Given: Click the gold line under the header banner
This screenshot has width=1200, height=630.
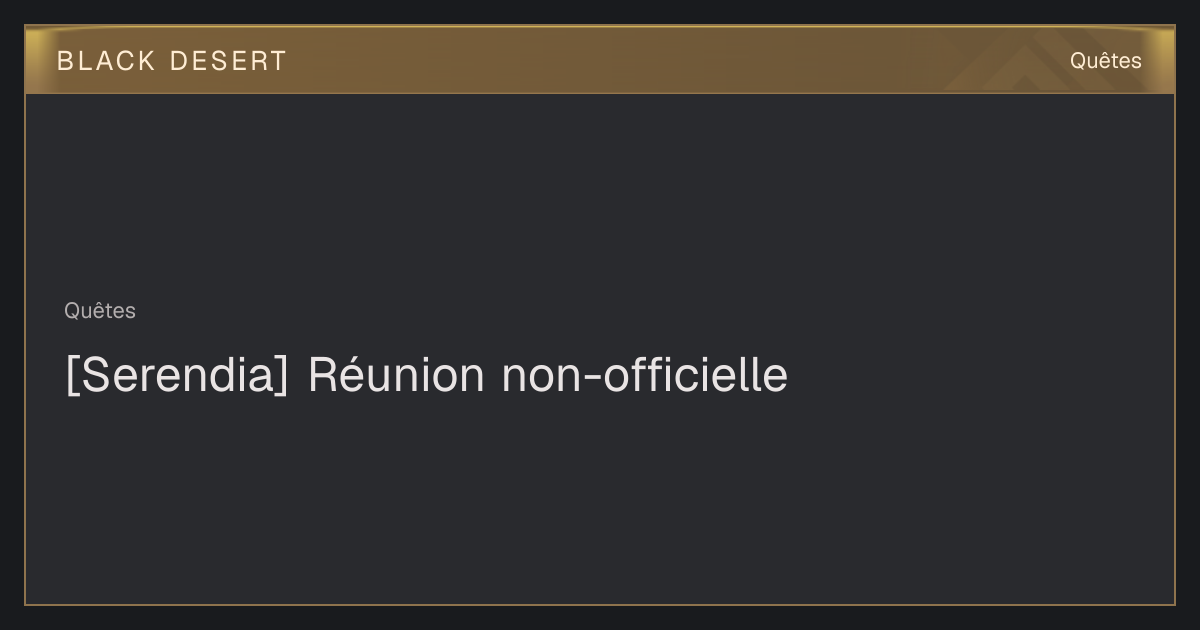Looking at the screenshot, I should coord(600,93).
